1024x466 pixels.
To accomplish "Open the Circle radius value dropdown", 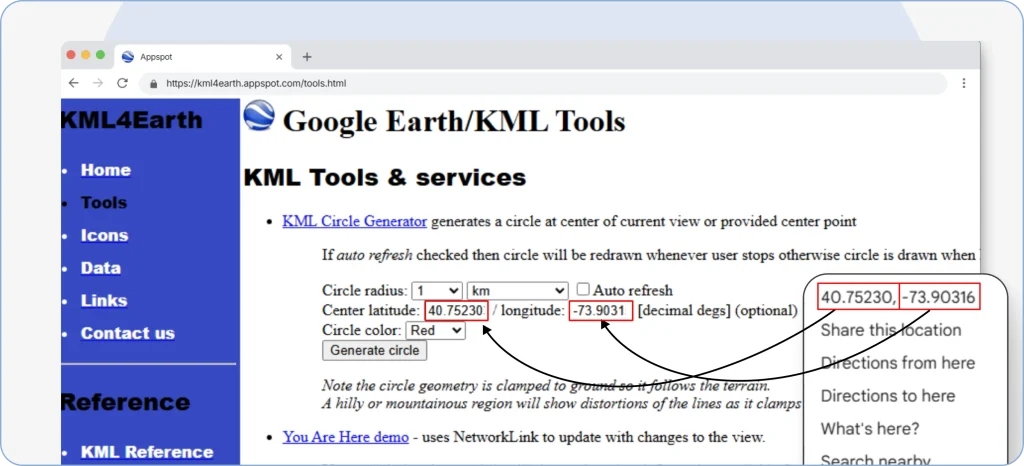I will pyautogui.click(x=437, y=290).
